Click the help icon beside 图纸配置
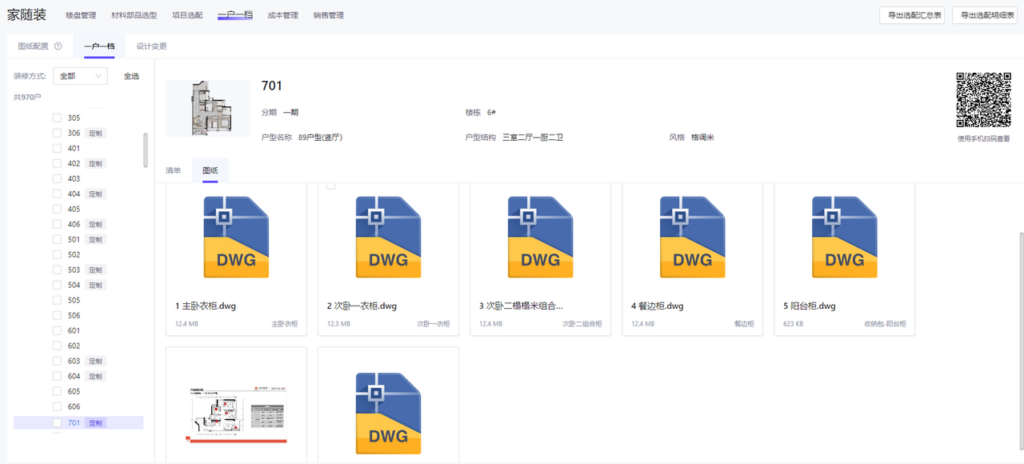 click(58, 47)
